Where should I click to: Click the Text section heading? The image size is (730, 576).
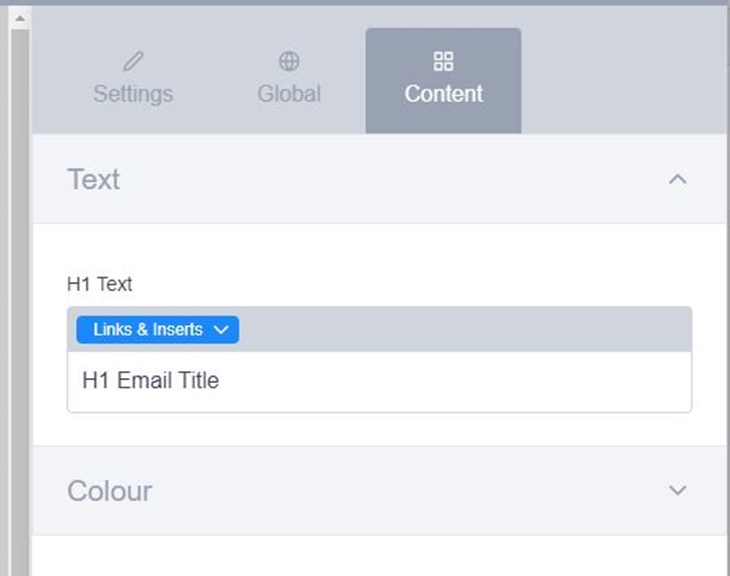[94, 180]
